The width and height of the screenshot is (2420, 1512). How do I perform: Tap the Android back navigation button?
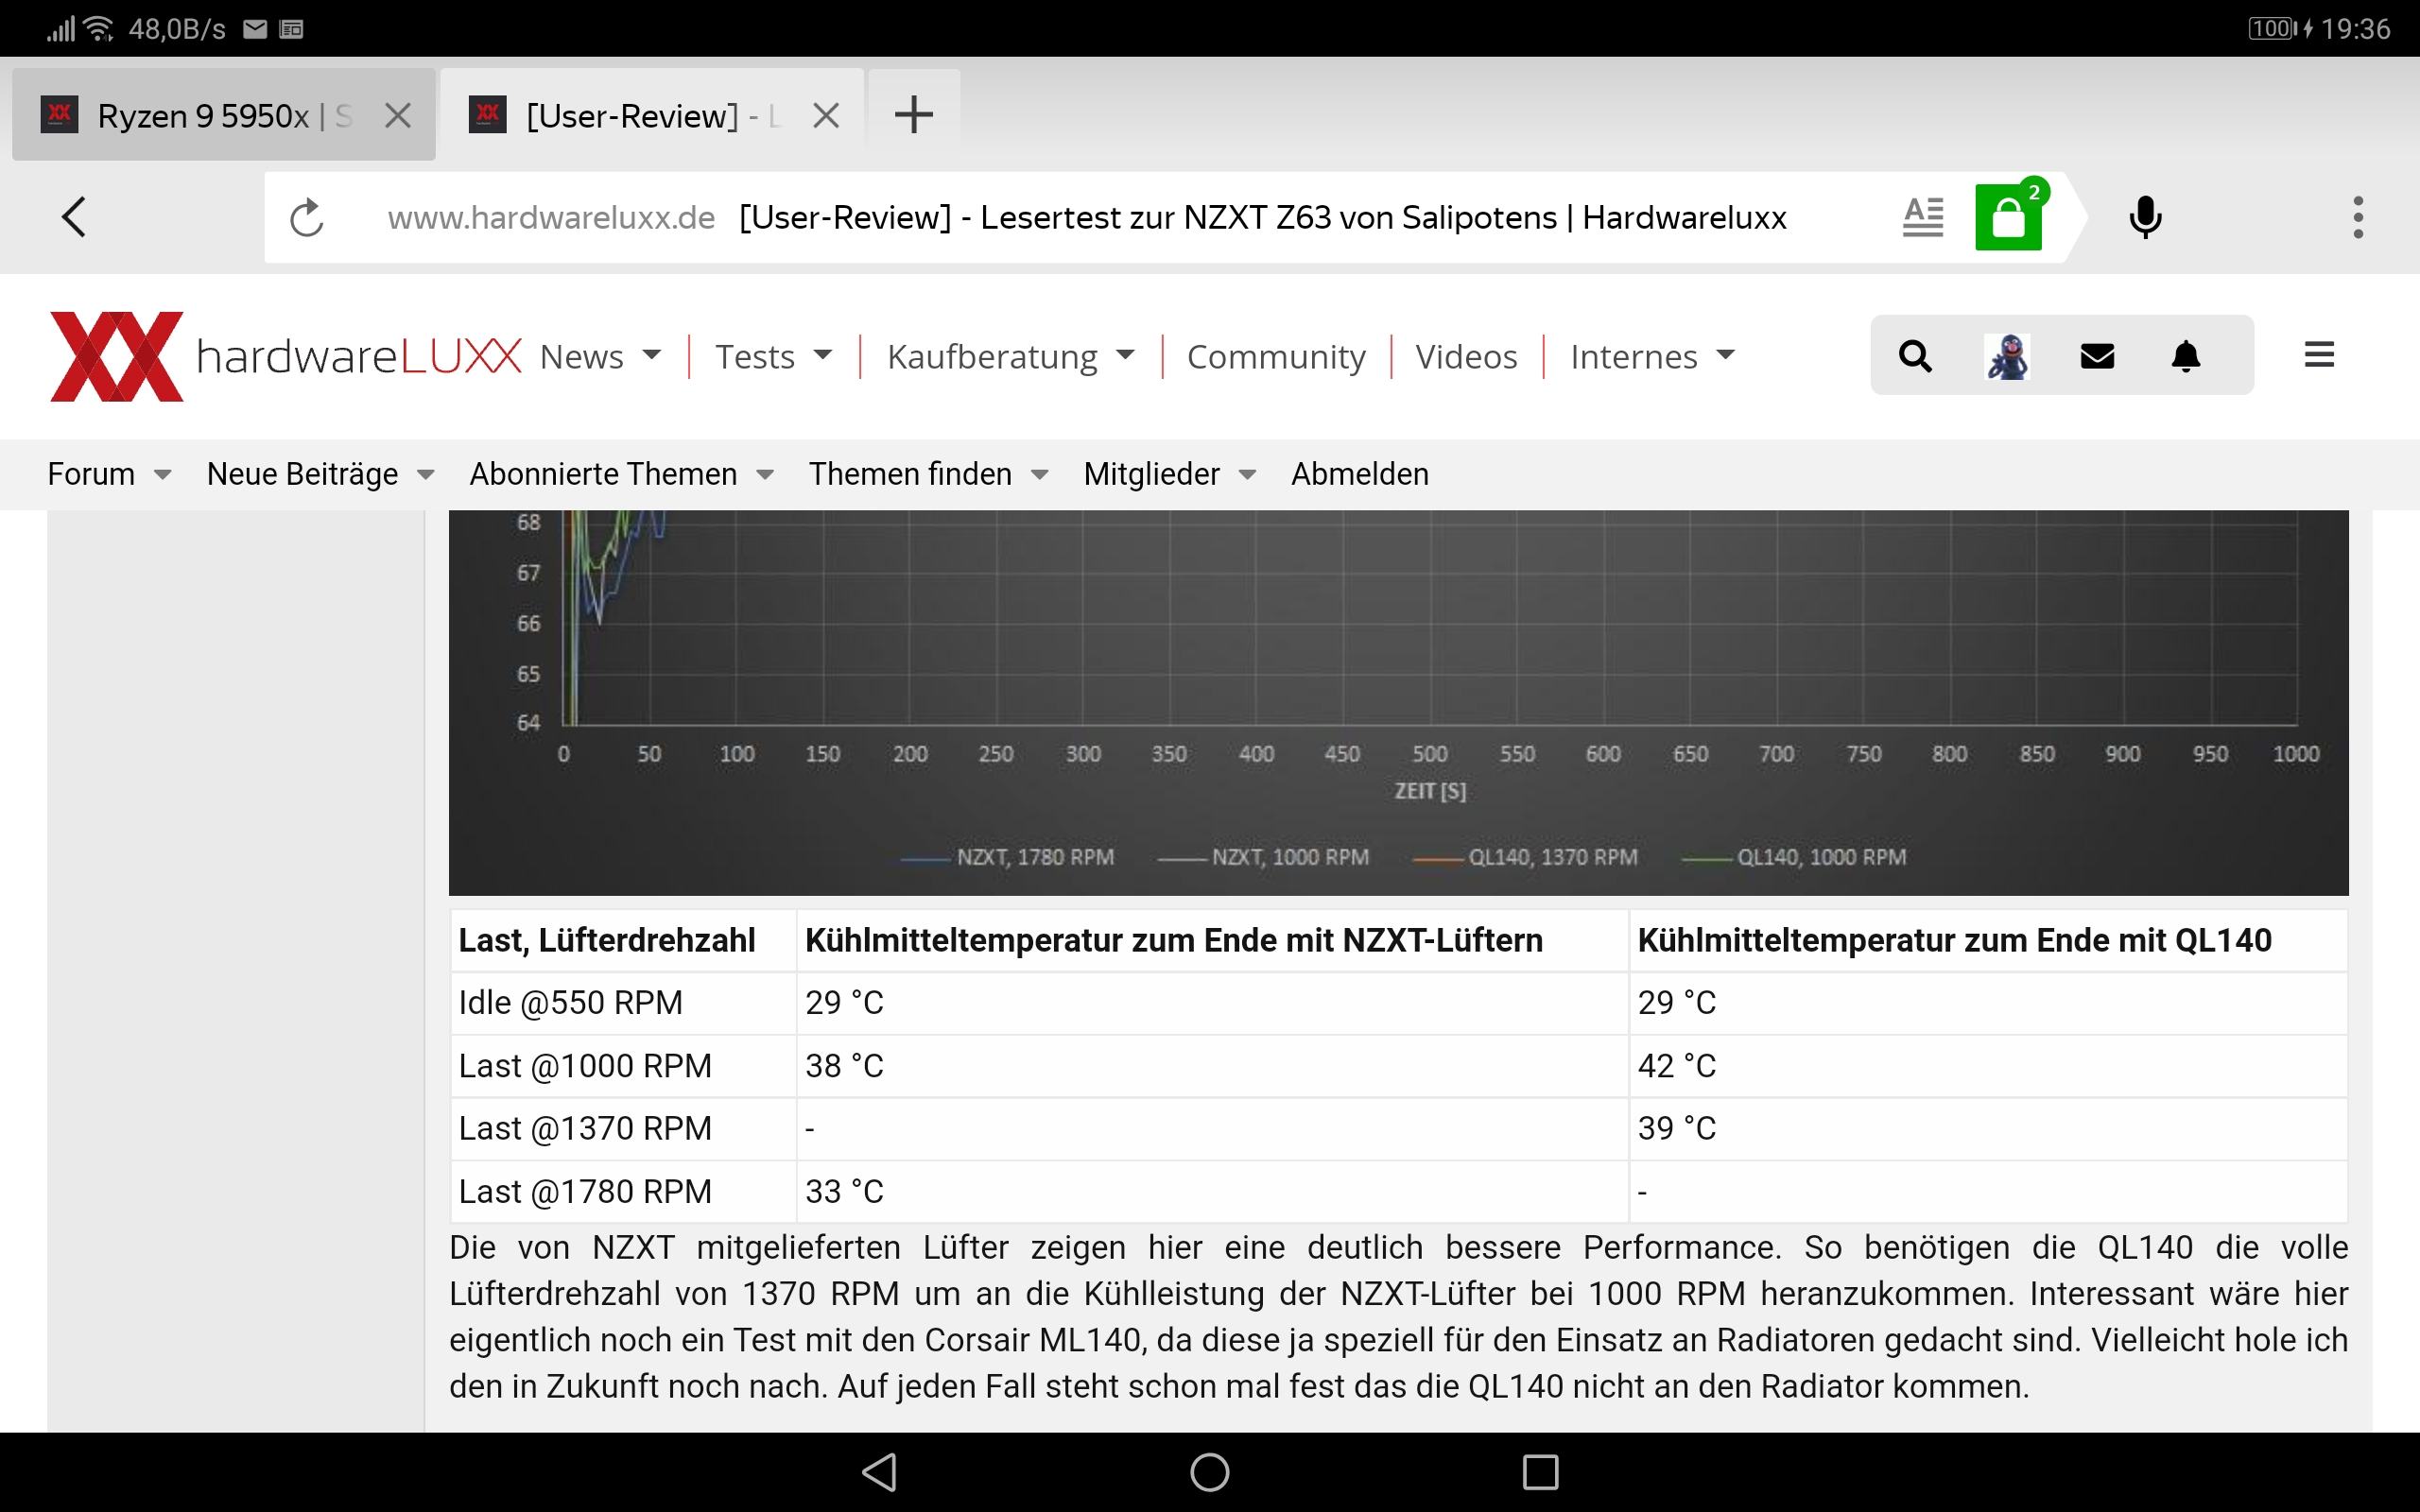tap(879, 1472)
